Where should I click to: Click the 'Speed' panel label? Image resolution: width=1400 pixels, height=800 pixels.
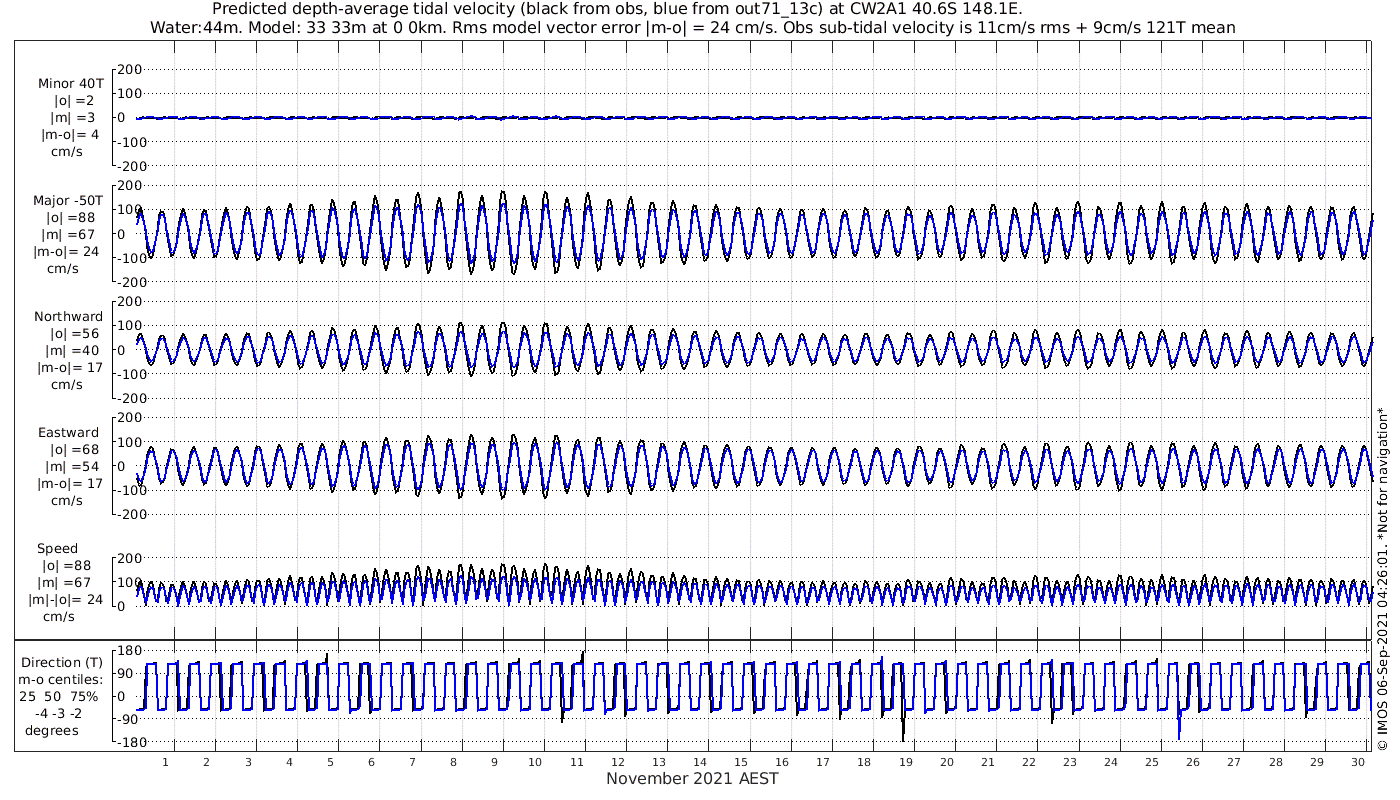(57, 549)
